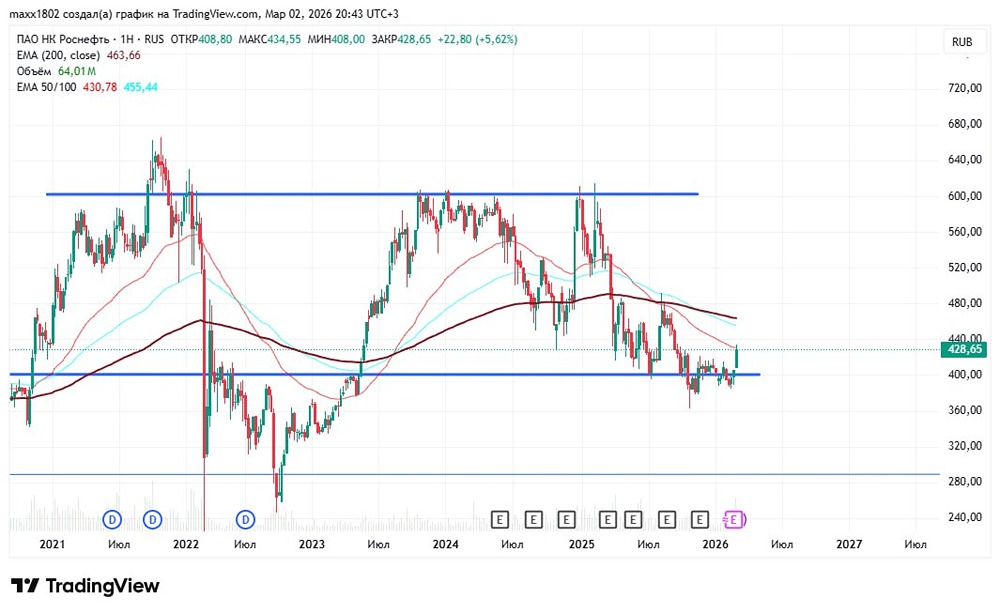
Task: Click the 2026 label on time axis
Action: point(715,544)
